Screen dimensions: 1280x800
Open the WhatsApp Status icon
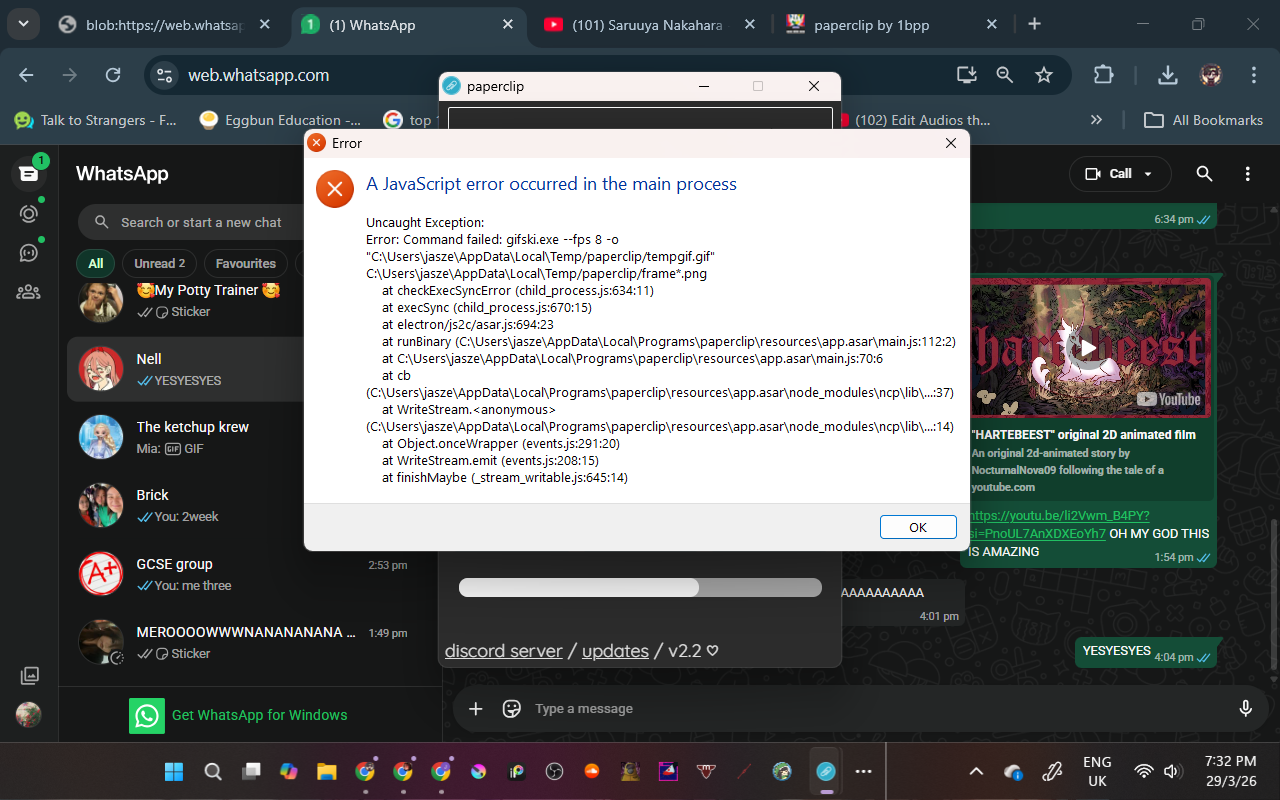[x=29, y=213]
